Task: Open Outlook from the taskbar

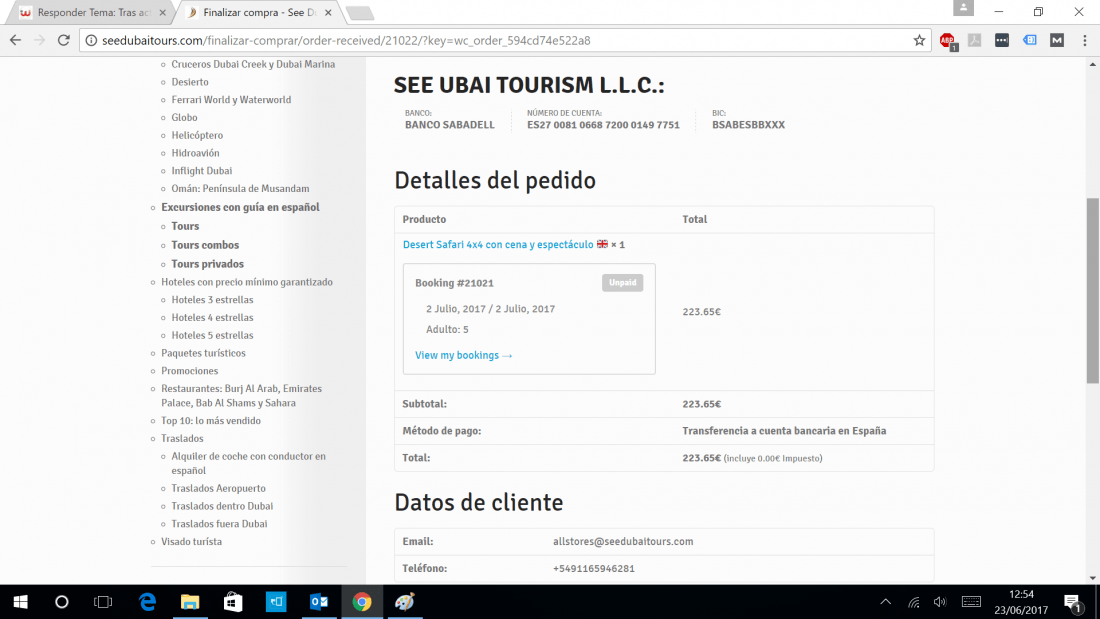Action: point(319,602)
